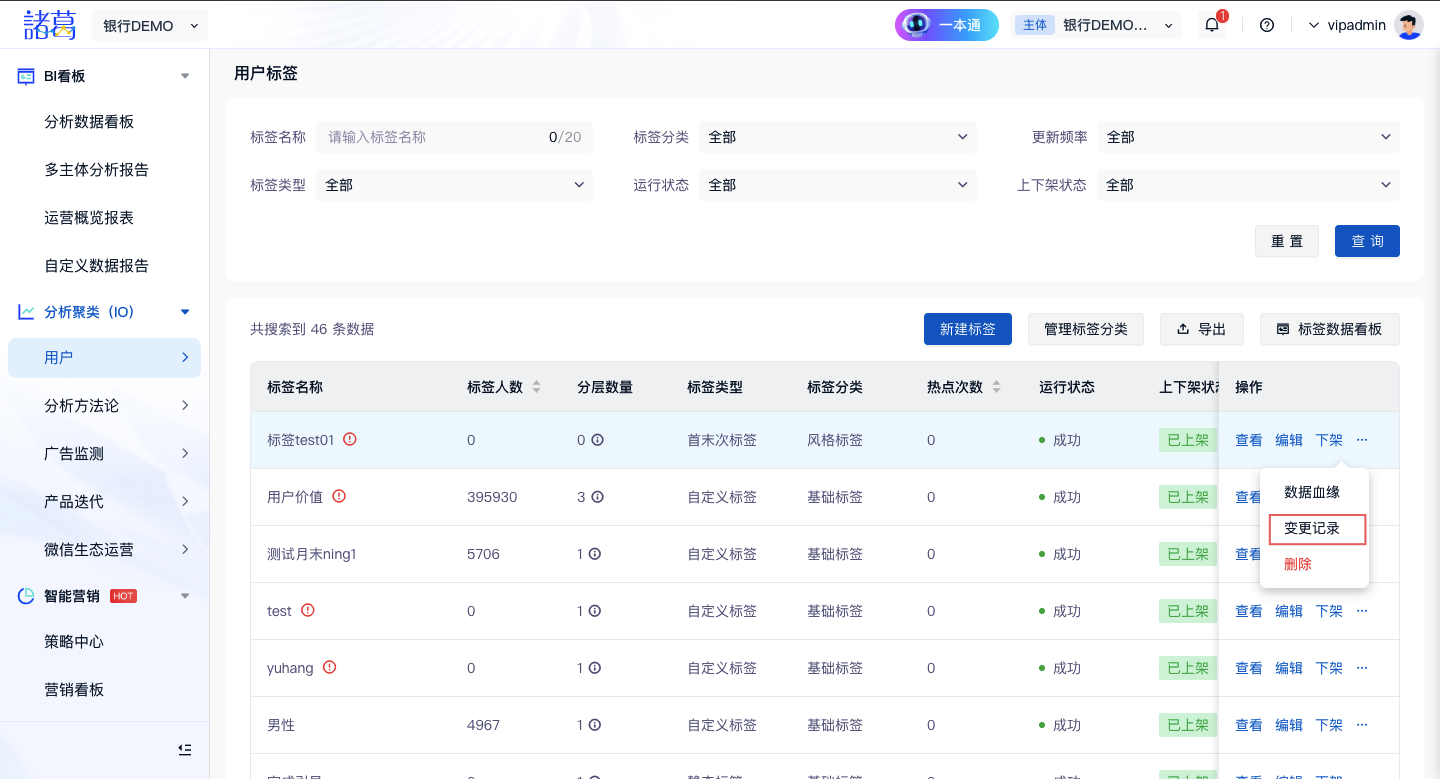1440x779 pixels.
Task: Click 编辑 link for yuhang row
Action: (1289, 668)
